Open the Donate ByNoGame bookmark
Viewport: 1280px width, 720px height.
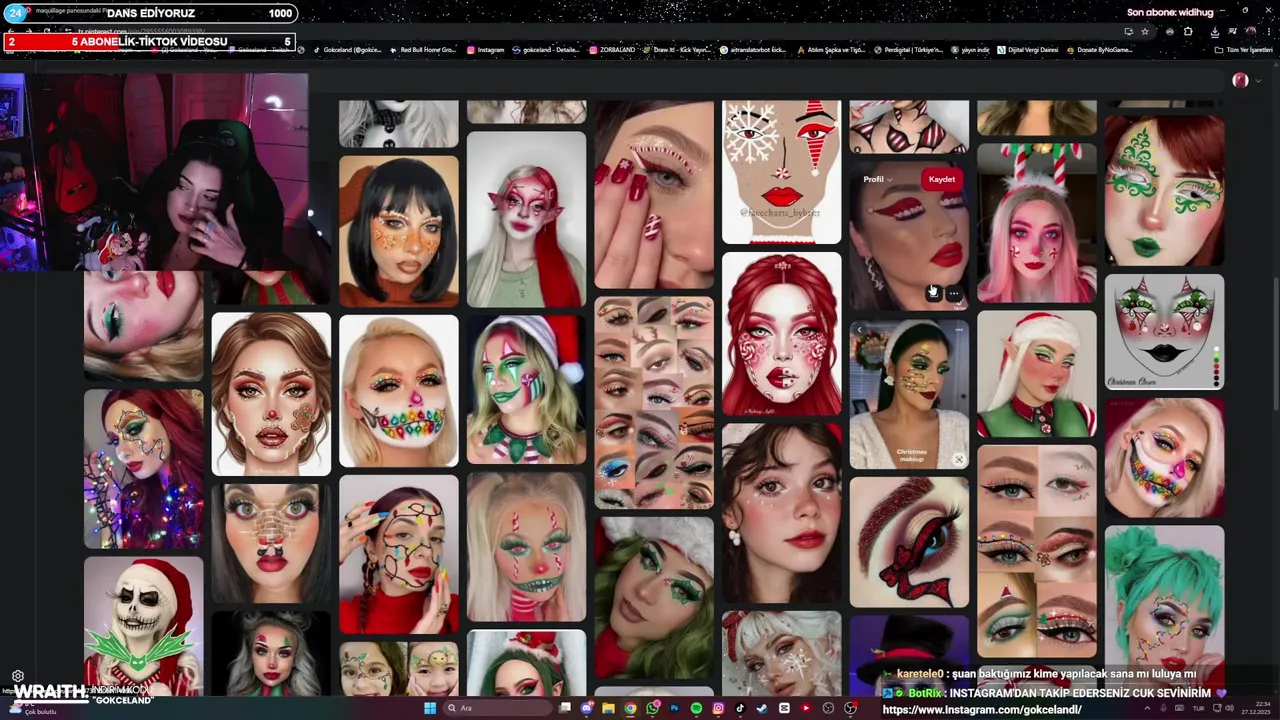pyautogui.click(x=1099, y=50)
